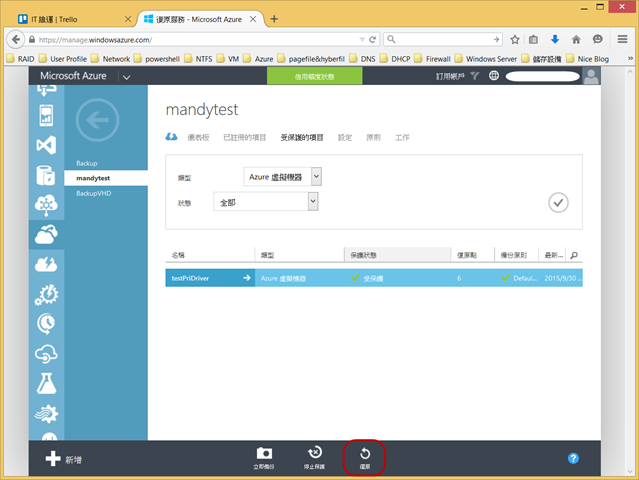The image size is (639, 480).
Task: Switch to the registered items tab
Action: point(245,138)
